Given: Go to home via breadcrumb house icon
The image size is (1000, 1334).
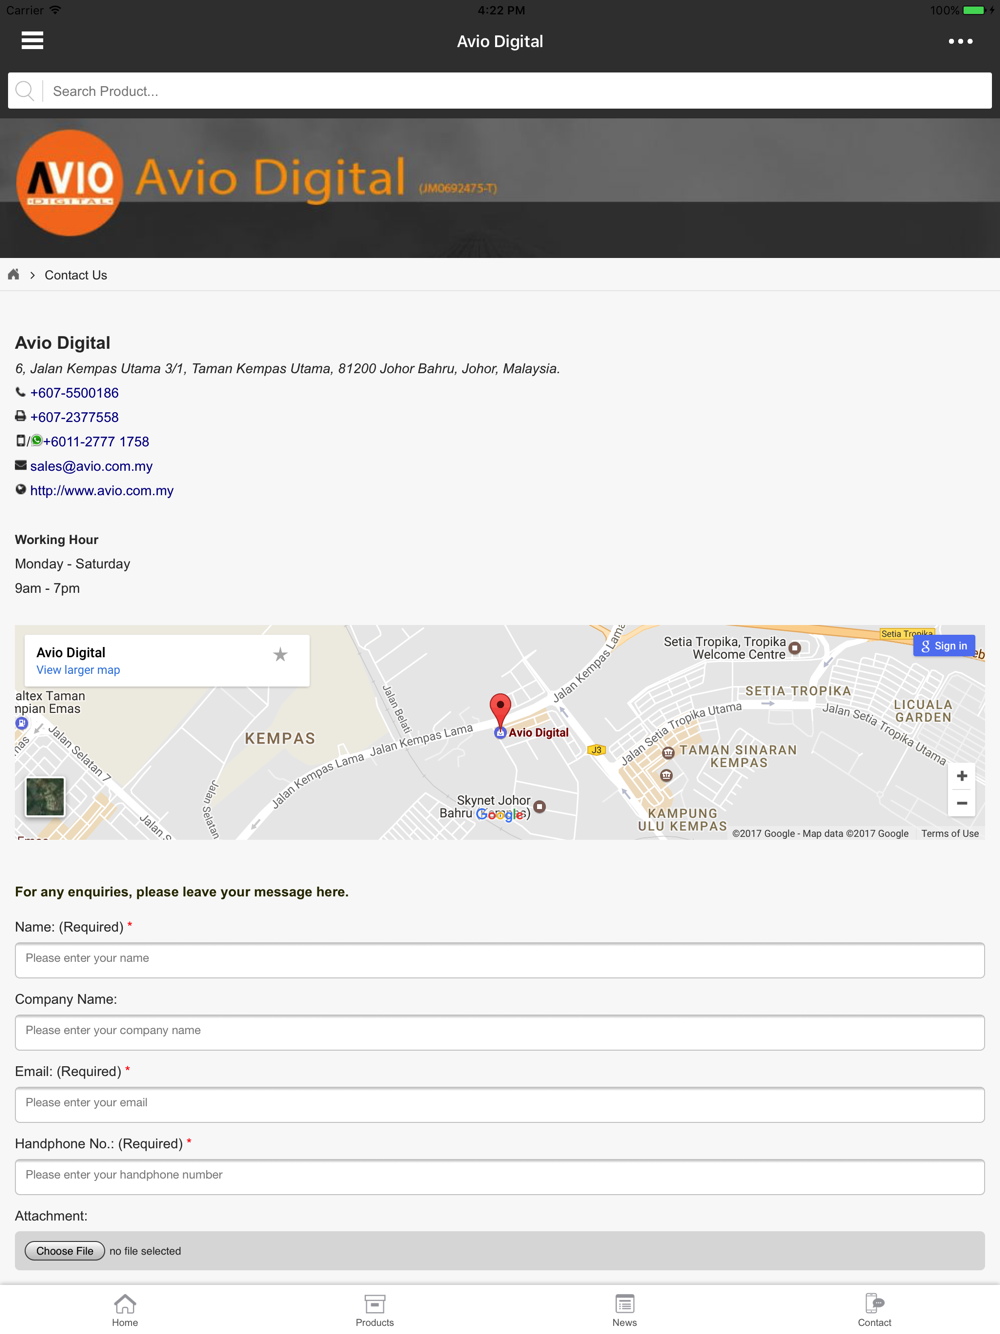Looking at the screenshot, I should tap(14, 275).
